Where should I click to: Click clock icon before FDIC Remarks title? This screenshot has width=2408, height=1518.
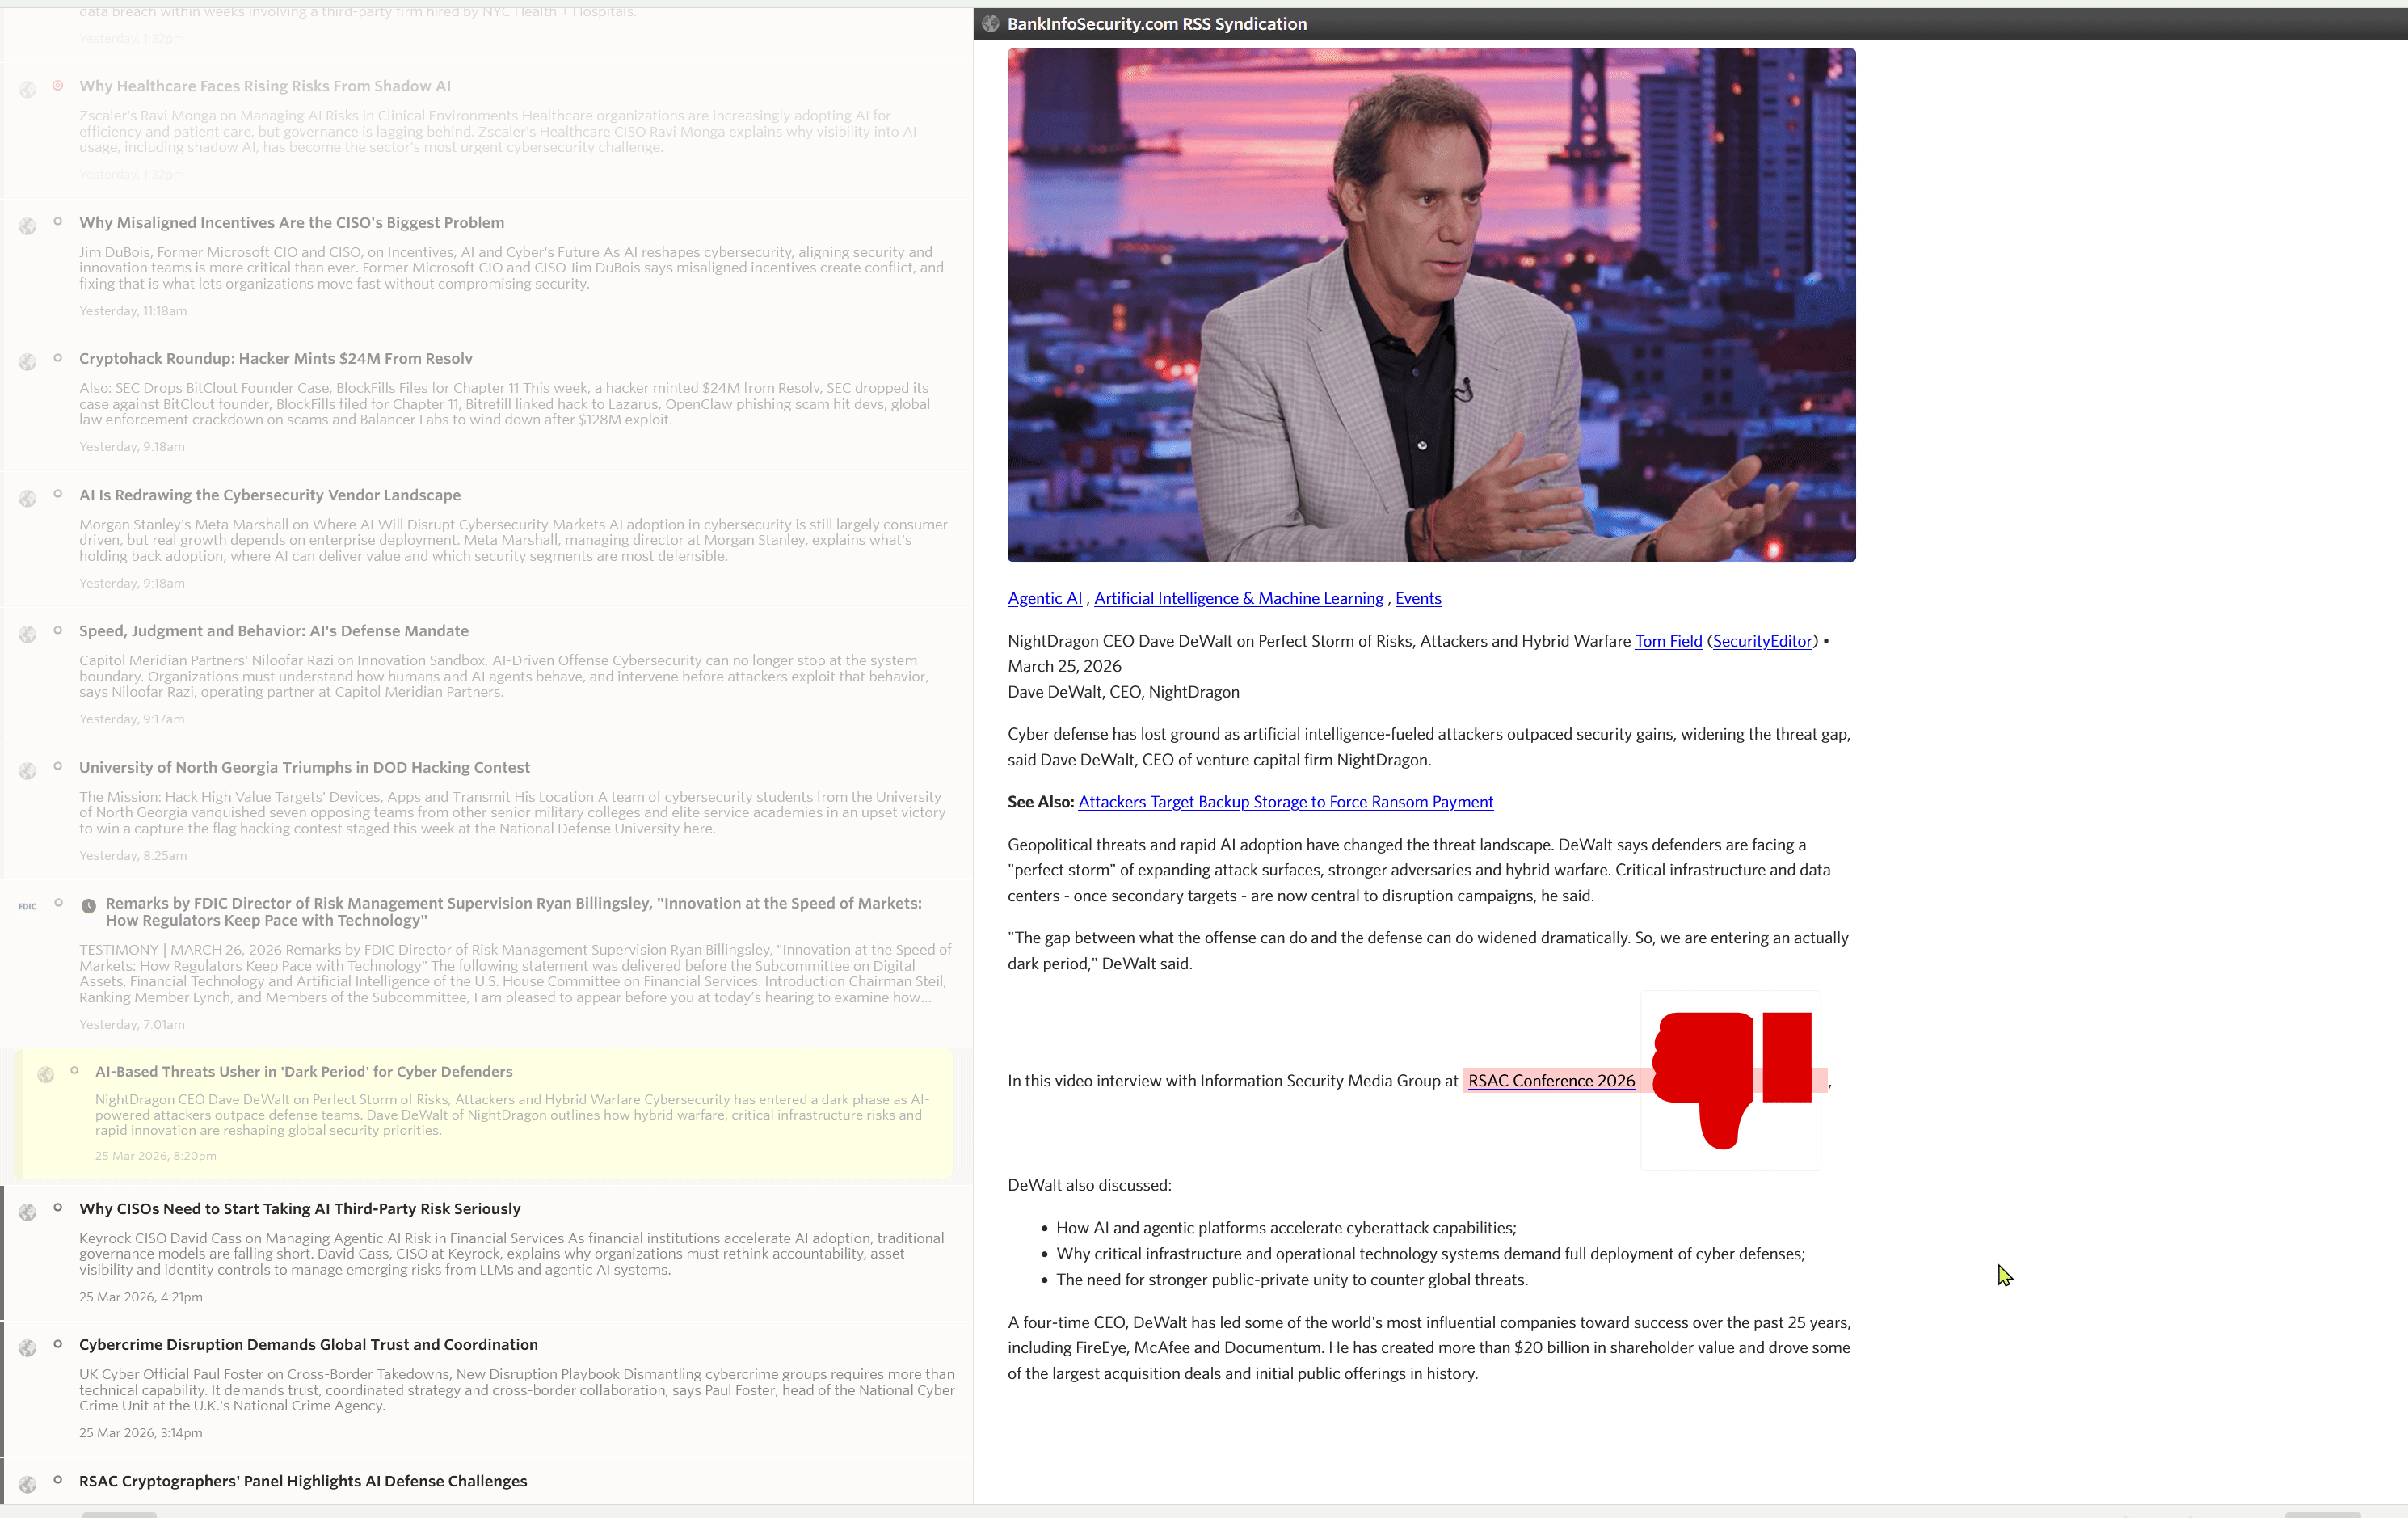(89, 906)
